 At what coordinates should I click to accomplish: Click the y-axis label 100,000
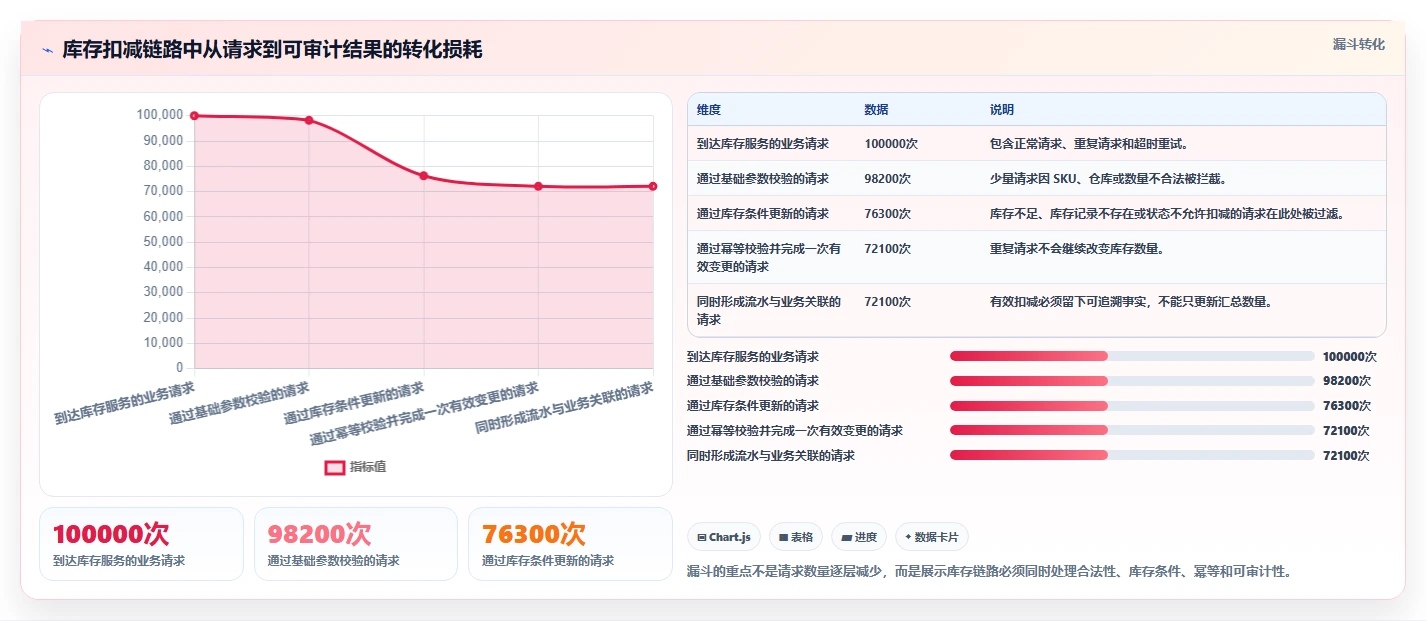[159, 115]
